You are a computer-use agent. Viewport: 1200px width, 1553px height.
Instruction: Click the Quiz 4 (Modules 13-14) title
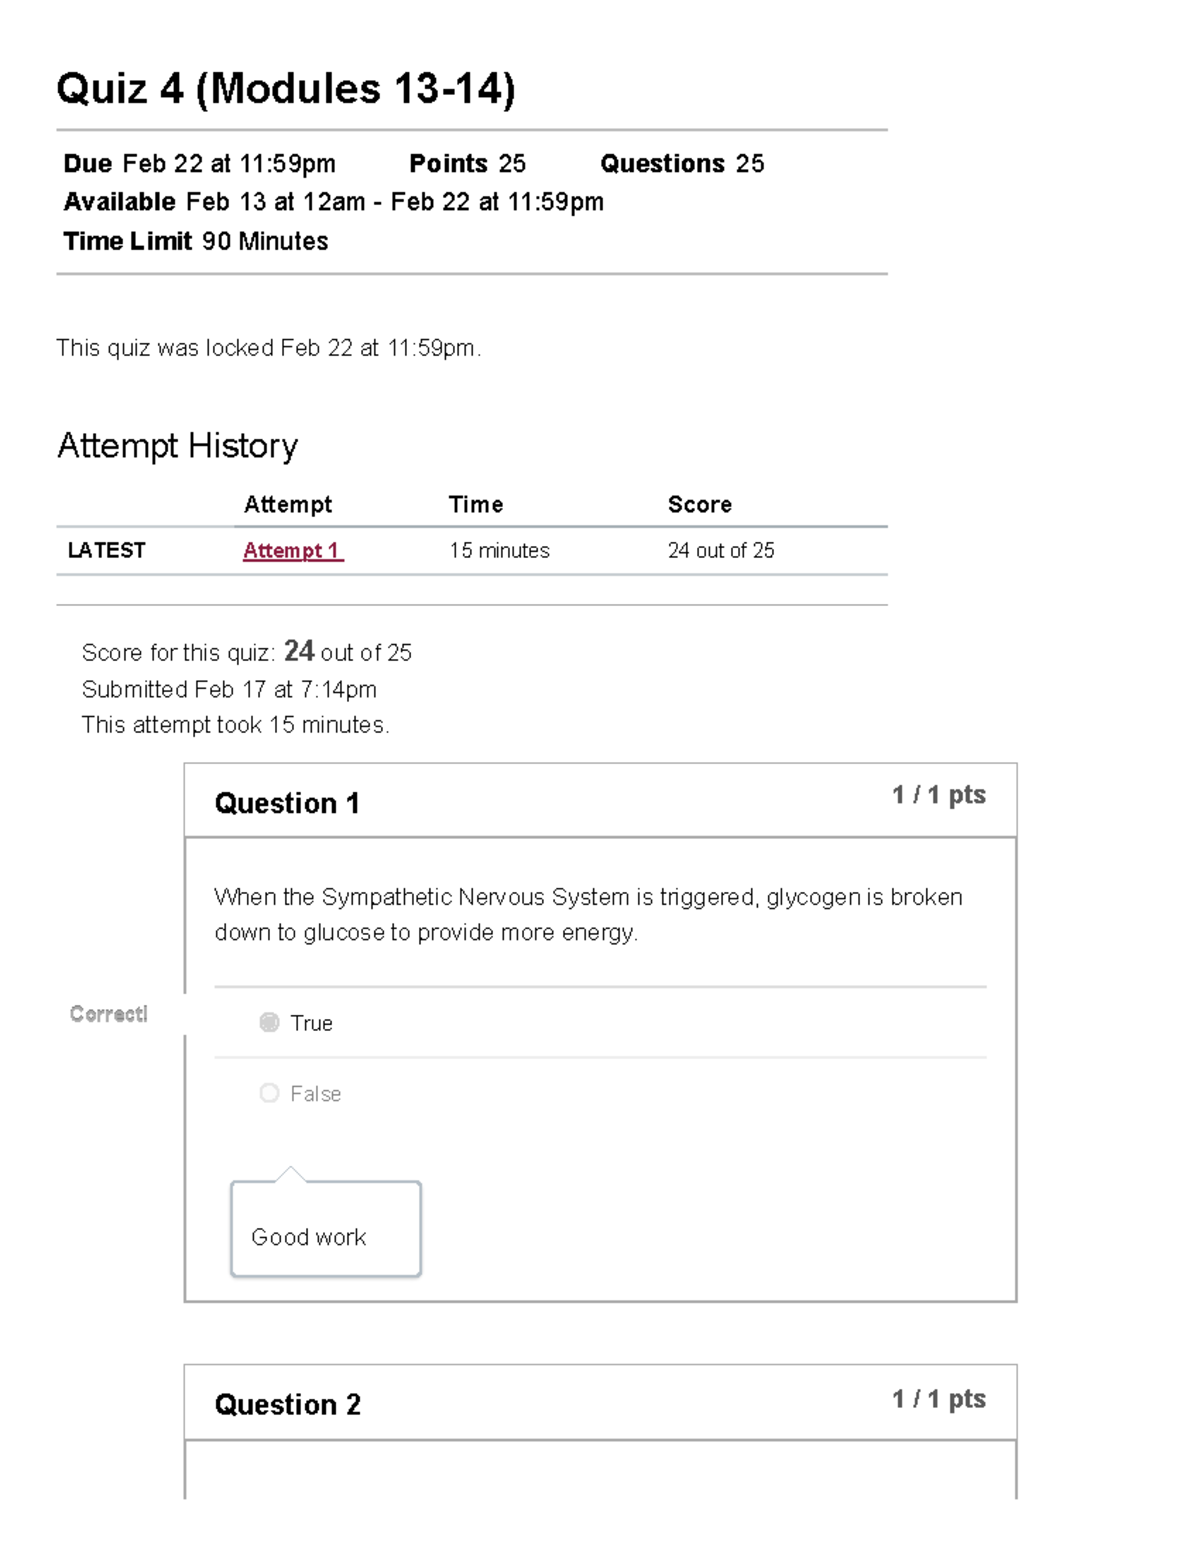[286, 89]
